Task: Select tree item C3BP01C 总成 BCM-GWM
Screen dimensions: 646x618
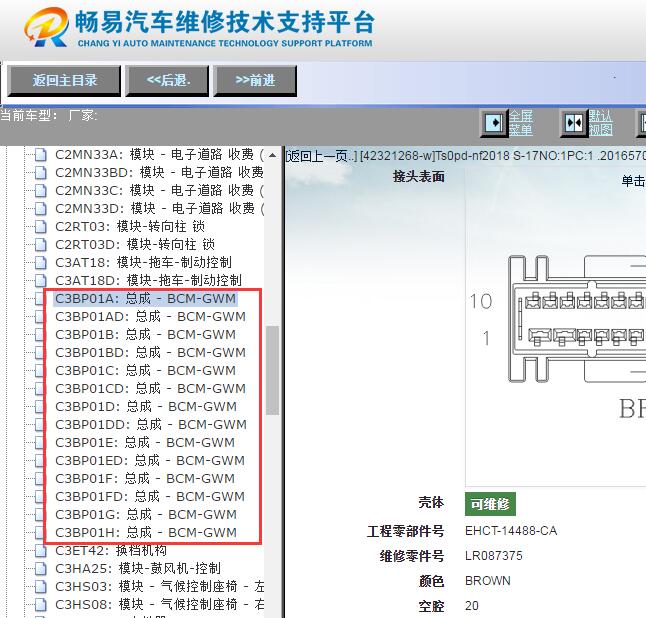Action: point(145,370)
